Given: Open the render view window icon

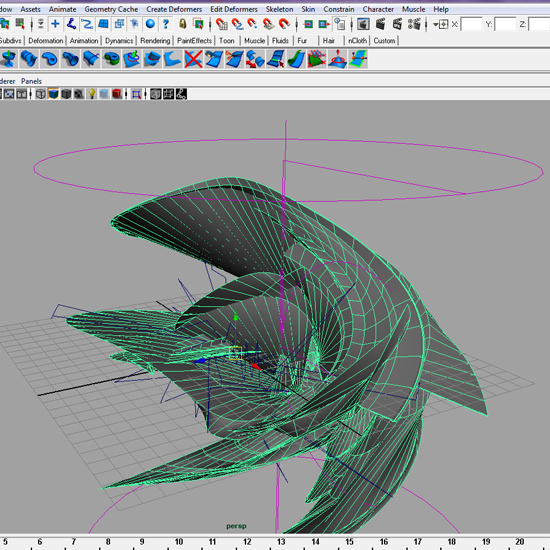Looking at the screenshot, I should tap(363, 24).
